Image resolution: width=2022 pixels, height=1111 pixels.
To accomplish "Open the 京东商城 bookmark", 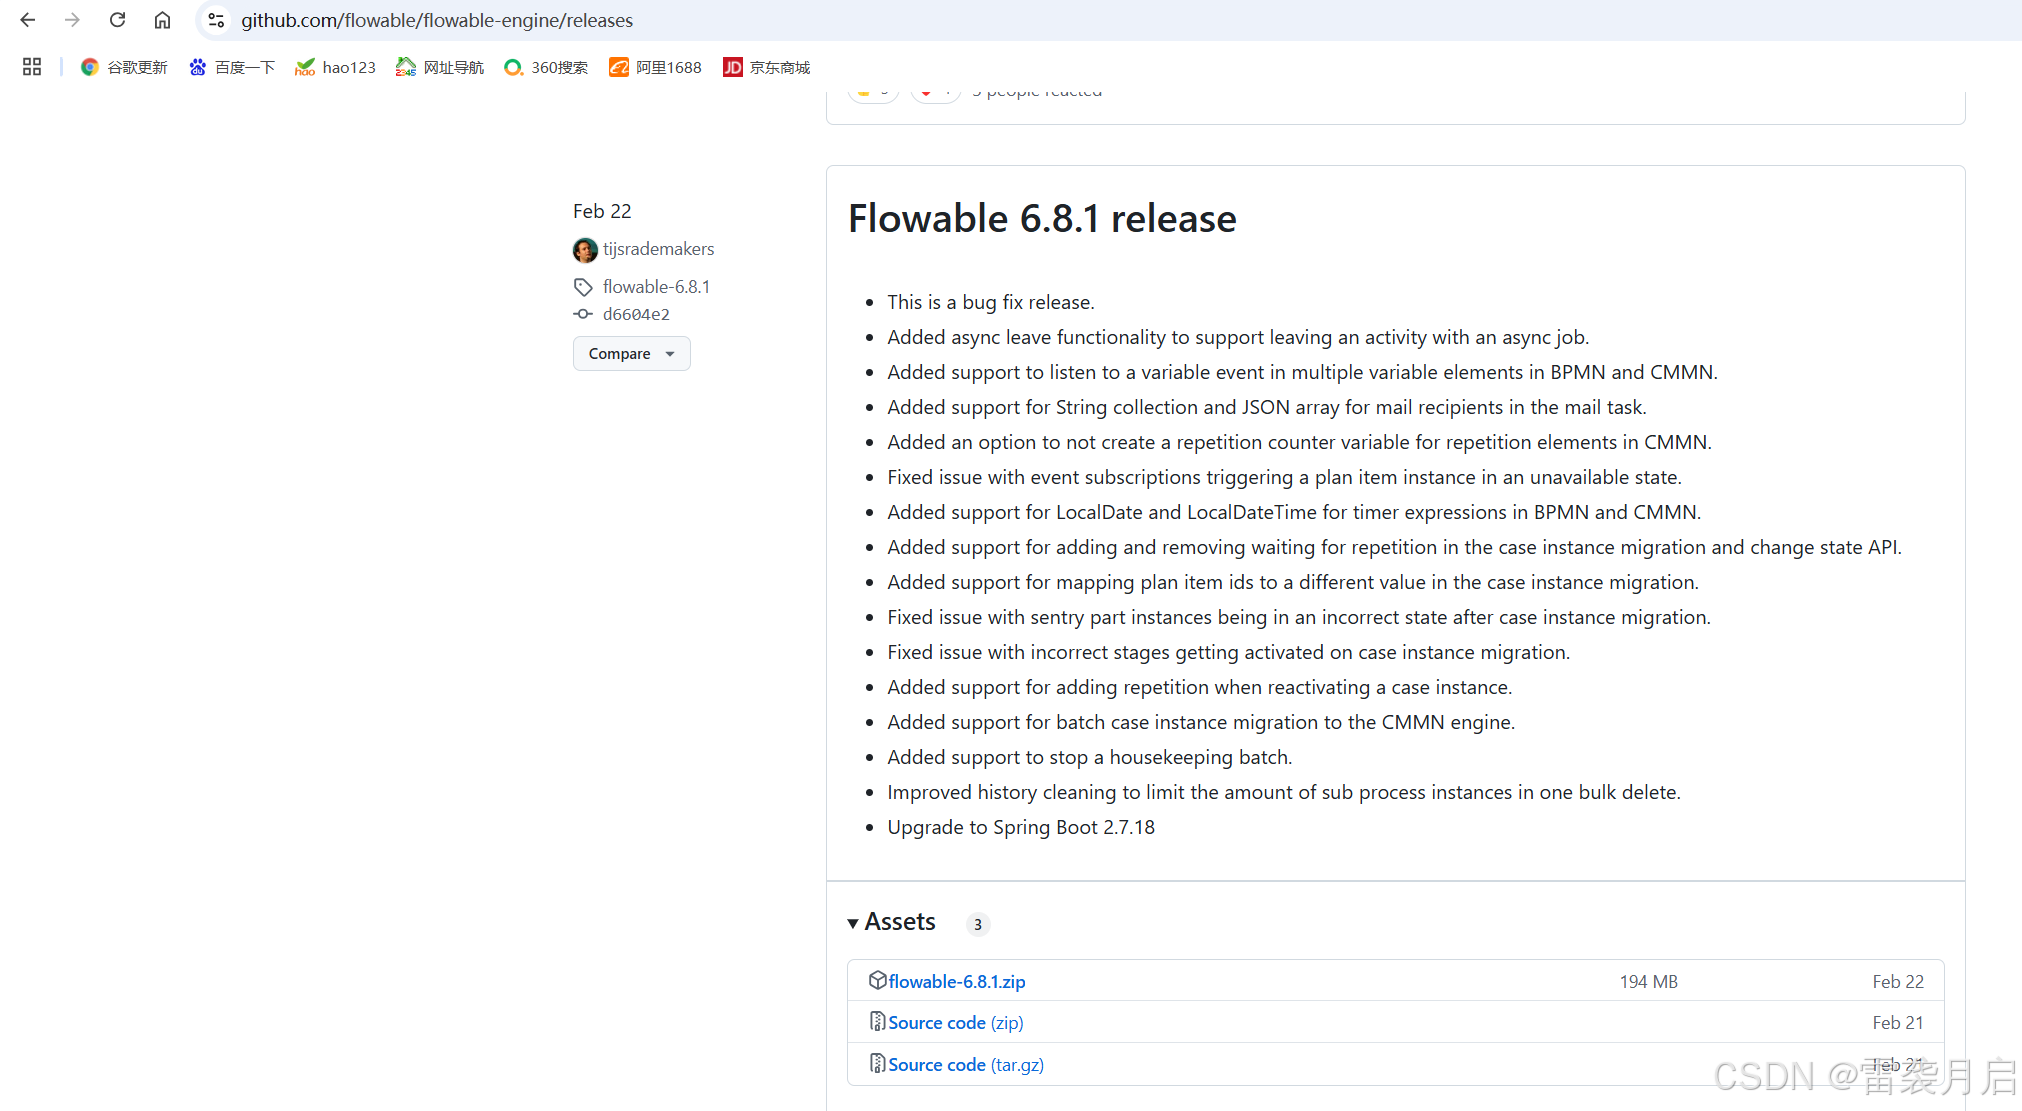I will coord(767,67).
